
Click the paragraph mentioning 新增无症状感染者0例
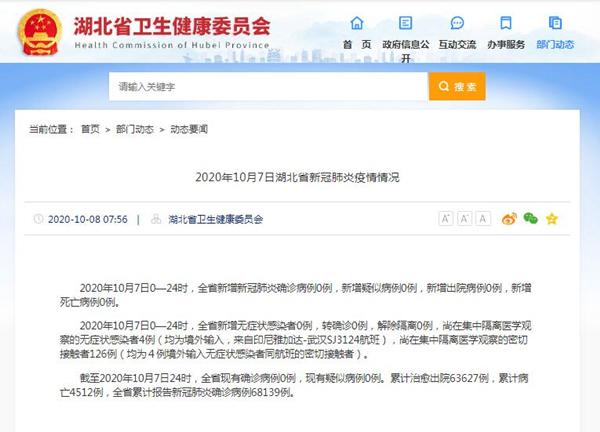(295, 340)
